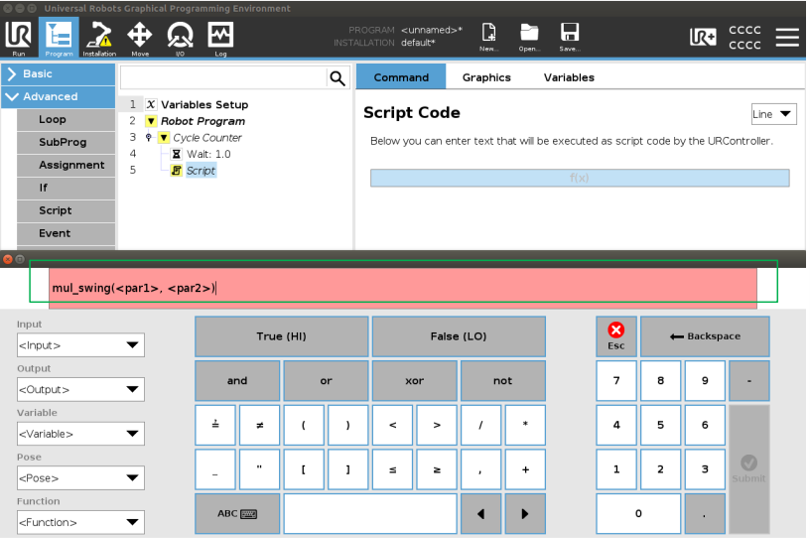
Task: Open the Installation toolbar icon
Action: [x=99, y=37]
